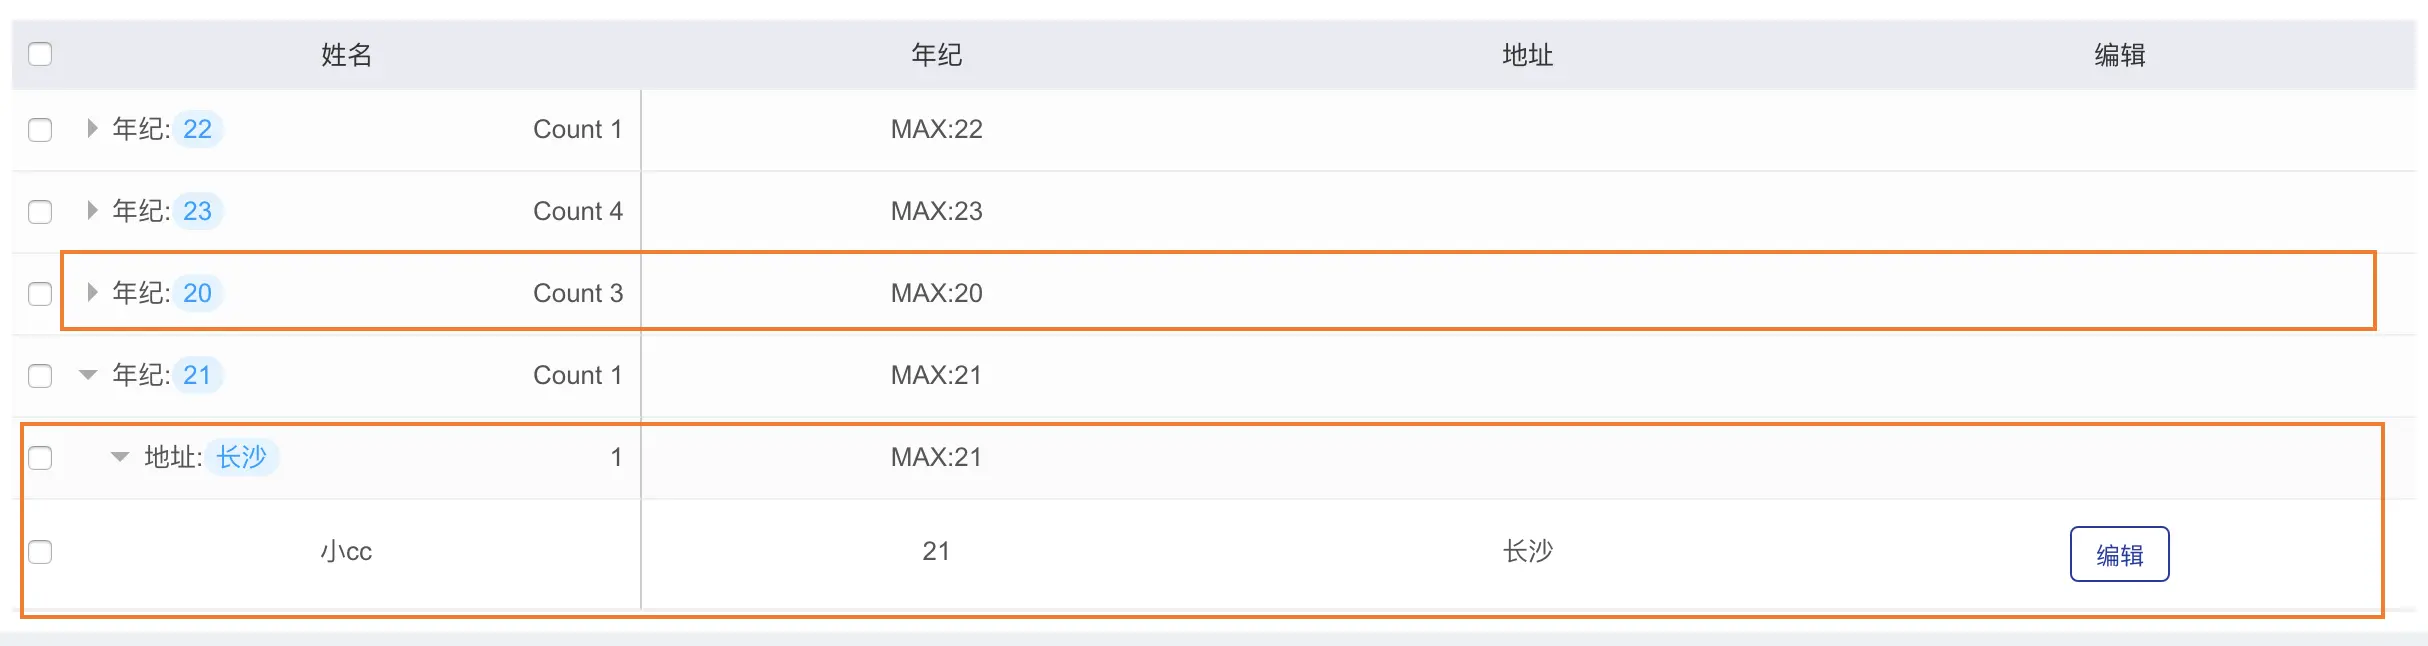The width and height of the screenshot is (2428, 646).
Task: Expand the 年纪: 23 group row
Action: [x=92, y=210]
